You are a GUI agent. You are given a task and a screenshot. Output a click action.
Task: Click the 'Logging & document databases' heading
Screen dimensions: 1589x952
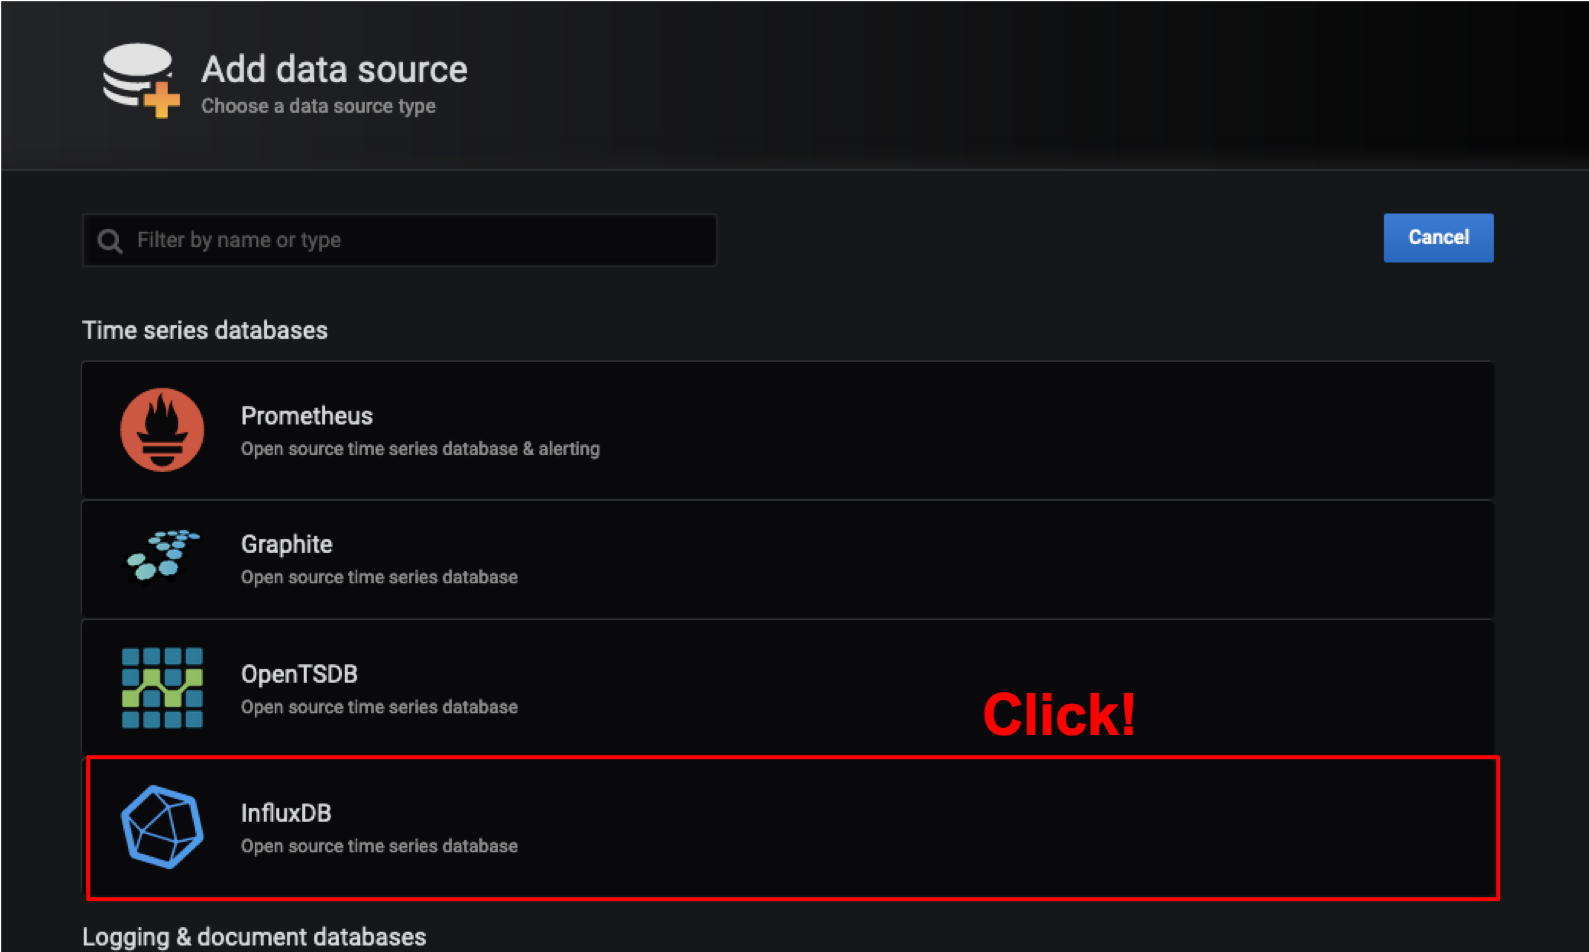pos(254,937)
